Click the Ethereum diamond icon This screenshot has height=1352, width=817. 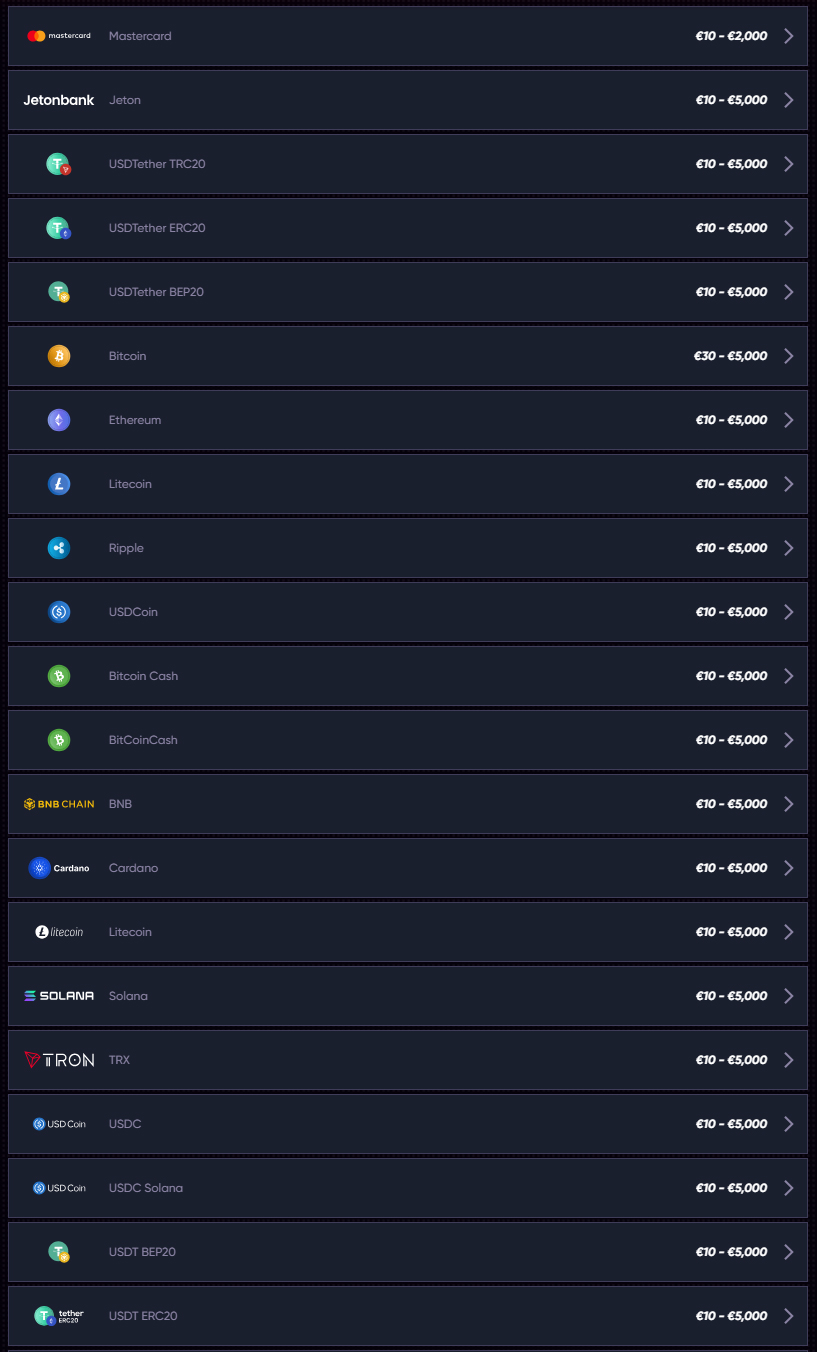point(59,420)
